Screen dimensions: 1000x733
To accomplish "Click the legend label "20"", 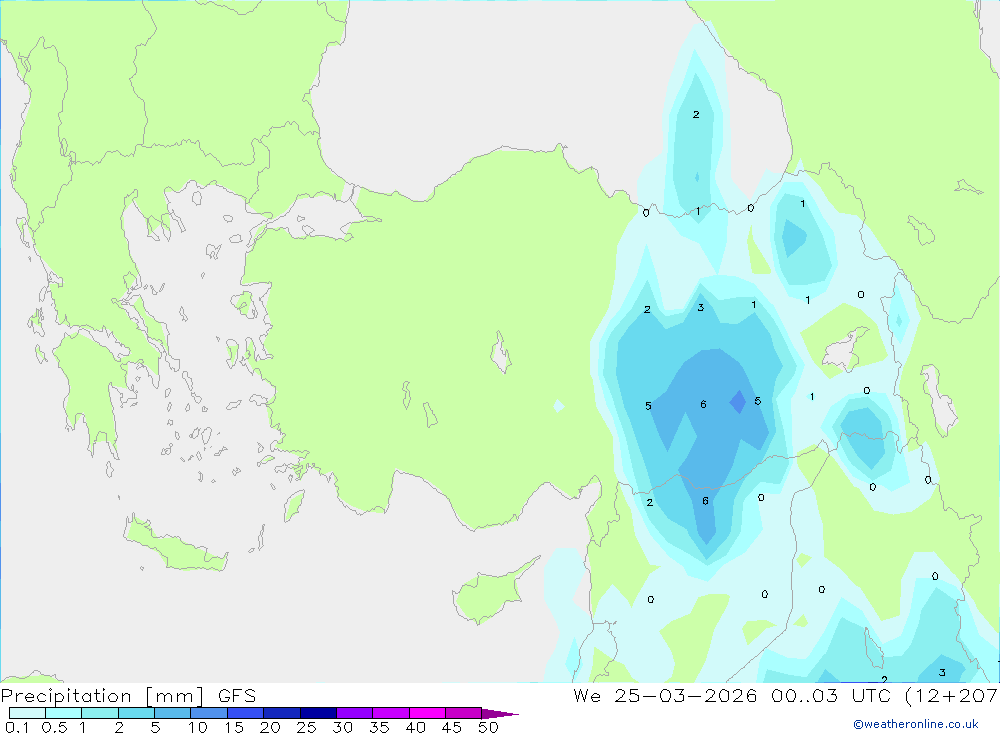I will [270, 727].
